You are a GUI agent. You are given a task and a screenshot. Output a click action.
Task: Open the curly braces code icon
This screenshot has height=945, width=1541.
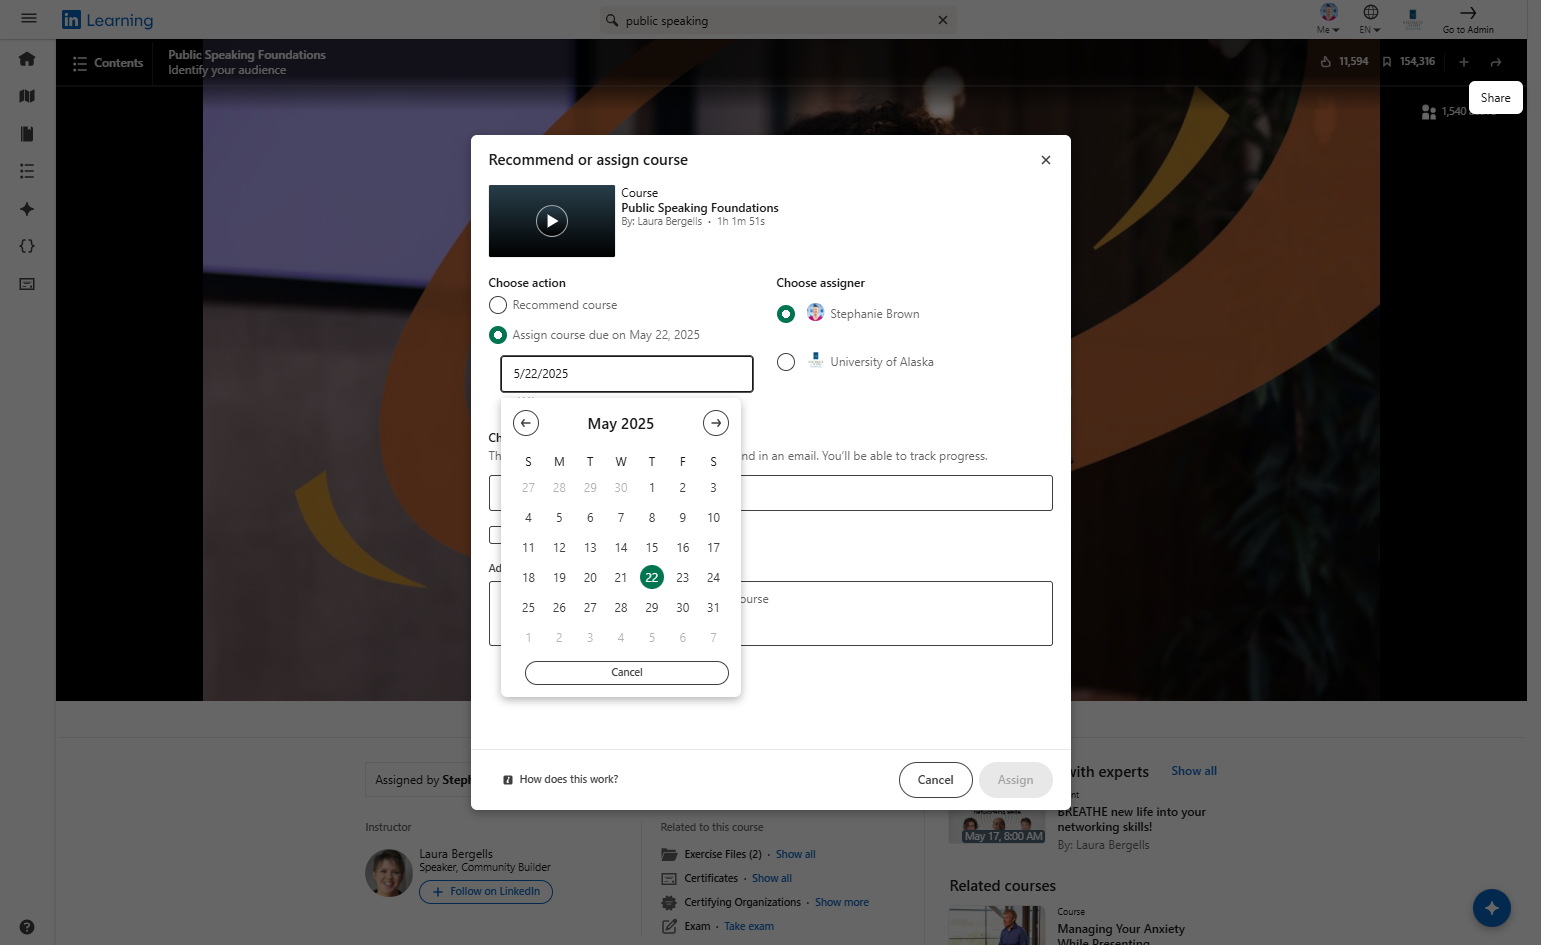pos(27,246)
